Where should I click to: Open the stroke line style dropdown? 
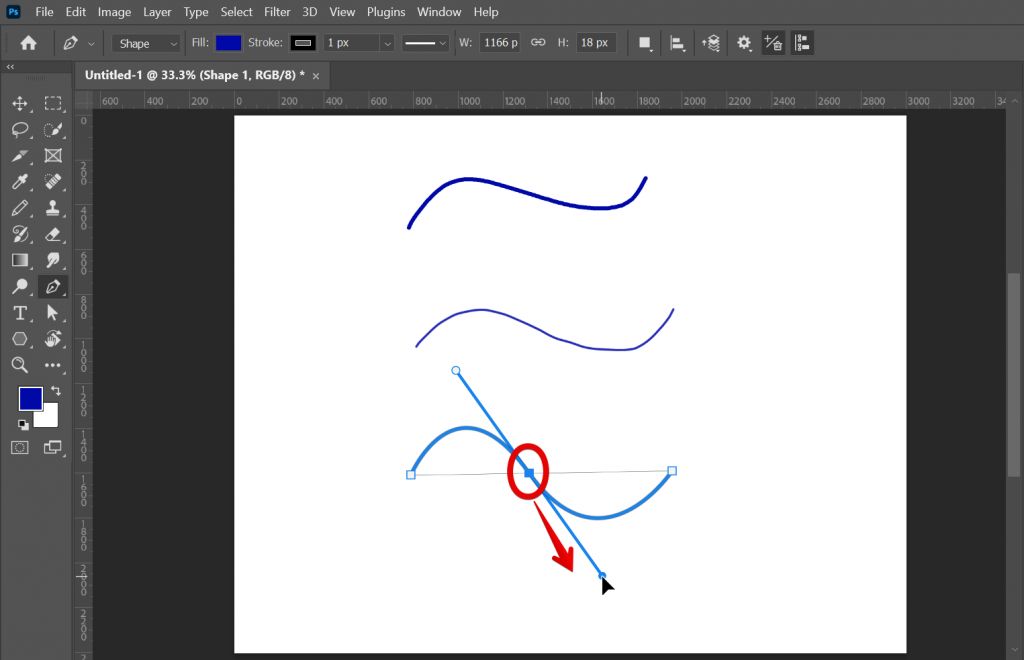pos(427,42)
